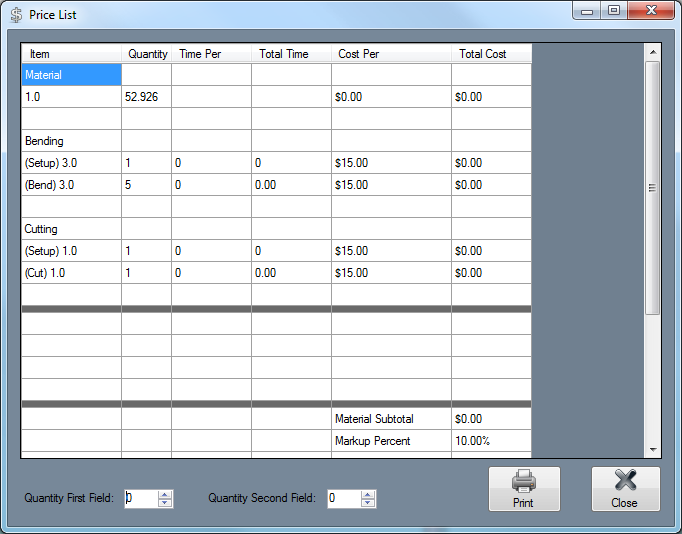Image resolution: width=682 pixels, height=534 pixels.
Task: Click the Markup Percent label cell
Action: coord(391,441)
